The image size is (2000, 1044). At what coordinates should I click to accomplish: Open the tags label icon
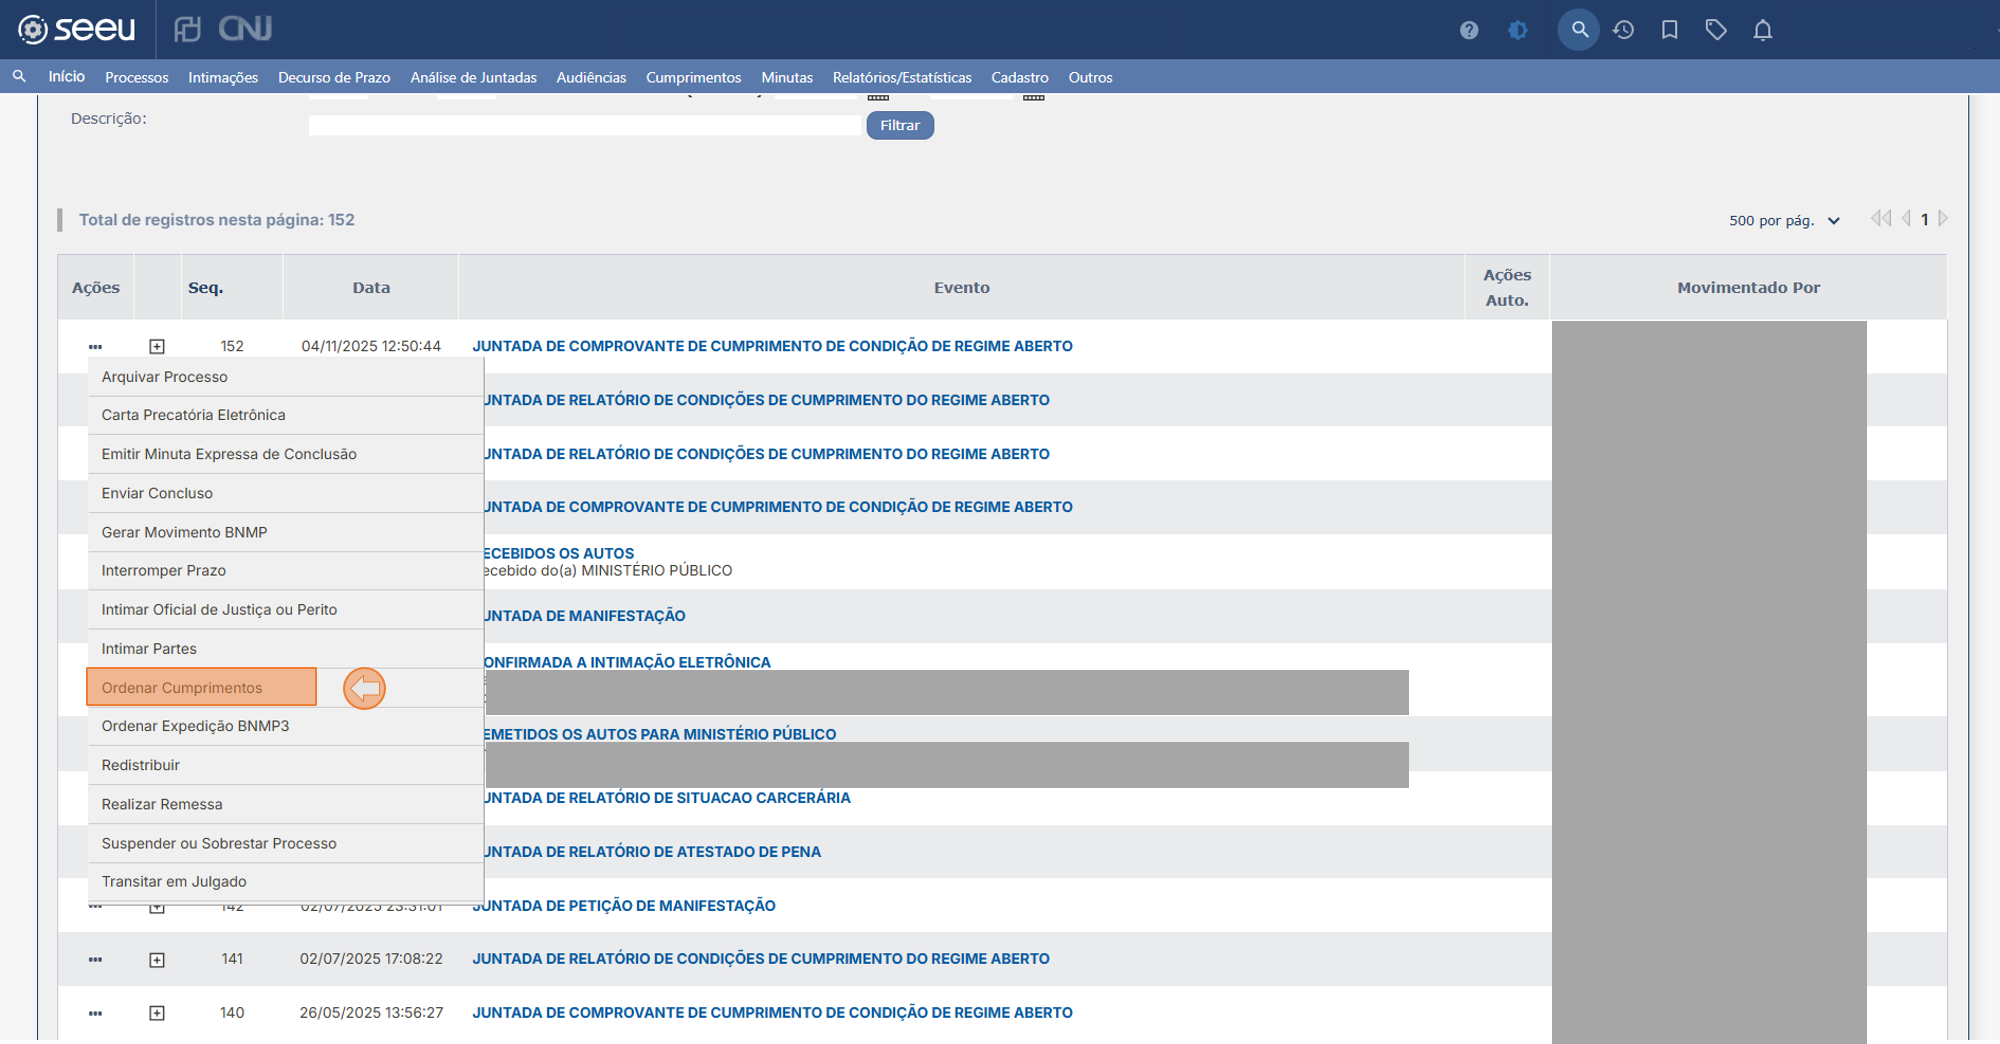[x=1716, y=30]
